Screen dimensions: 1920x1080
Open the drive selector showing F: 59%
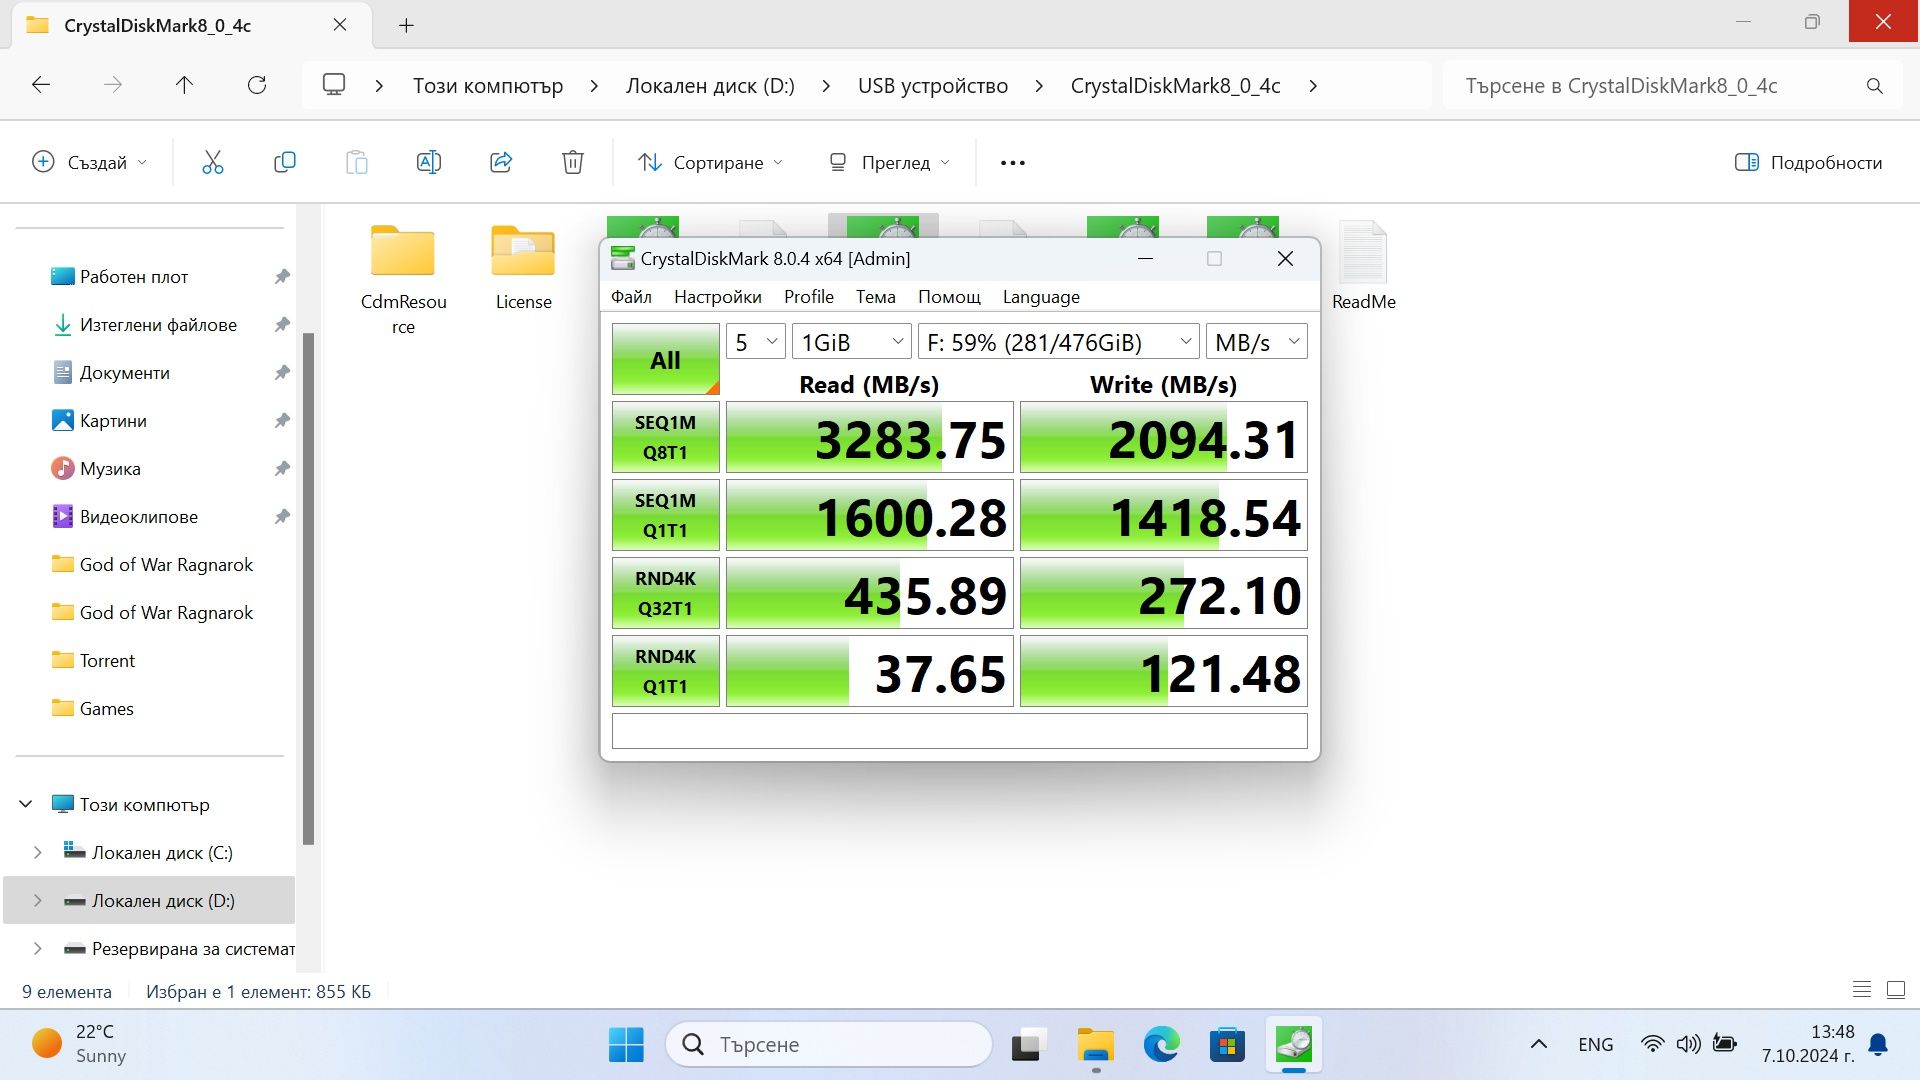[x=1058, y=342]
